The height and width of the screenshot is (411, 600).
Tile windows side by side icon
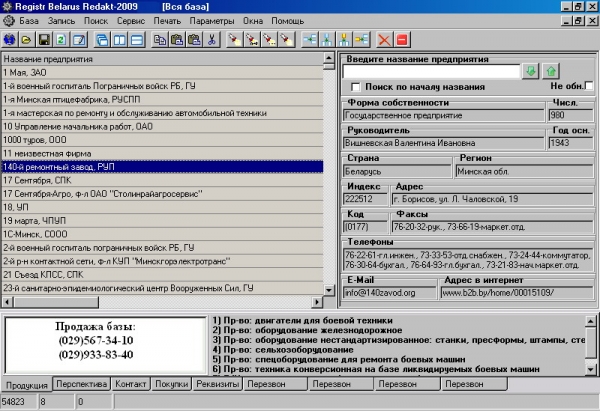[120, 40]
